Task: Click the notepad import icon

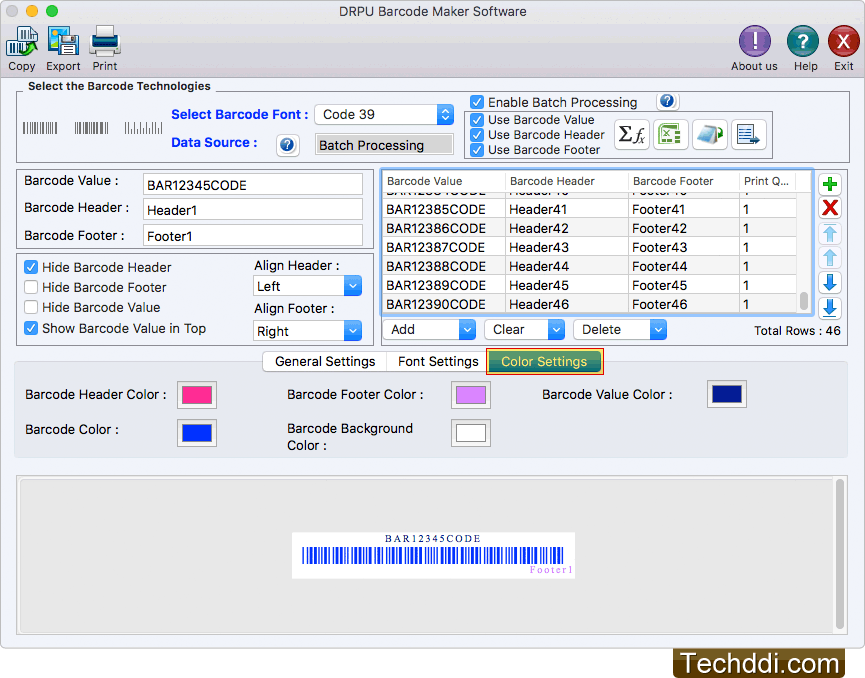Action: pos(709,134)
